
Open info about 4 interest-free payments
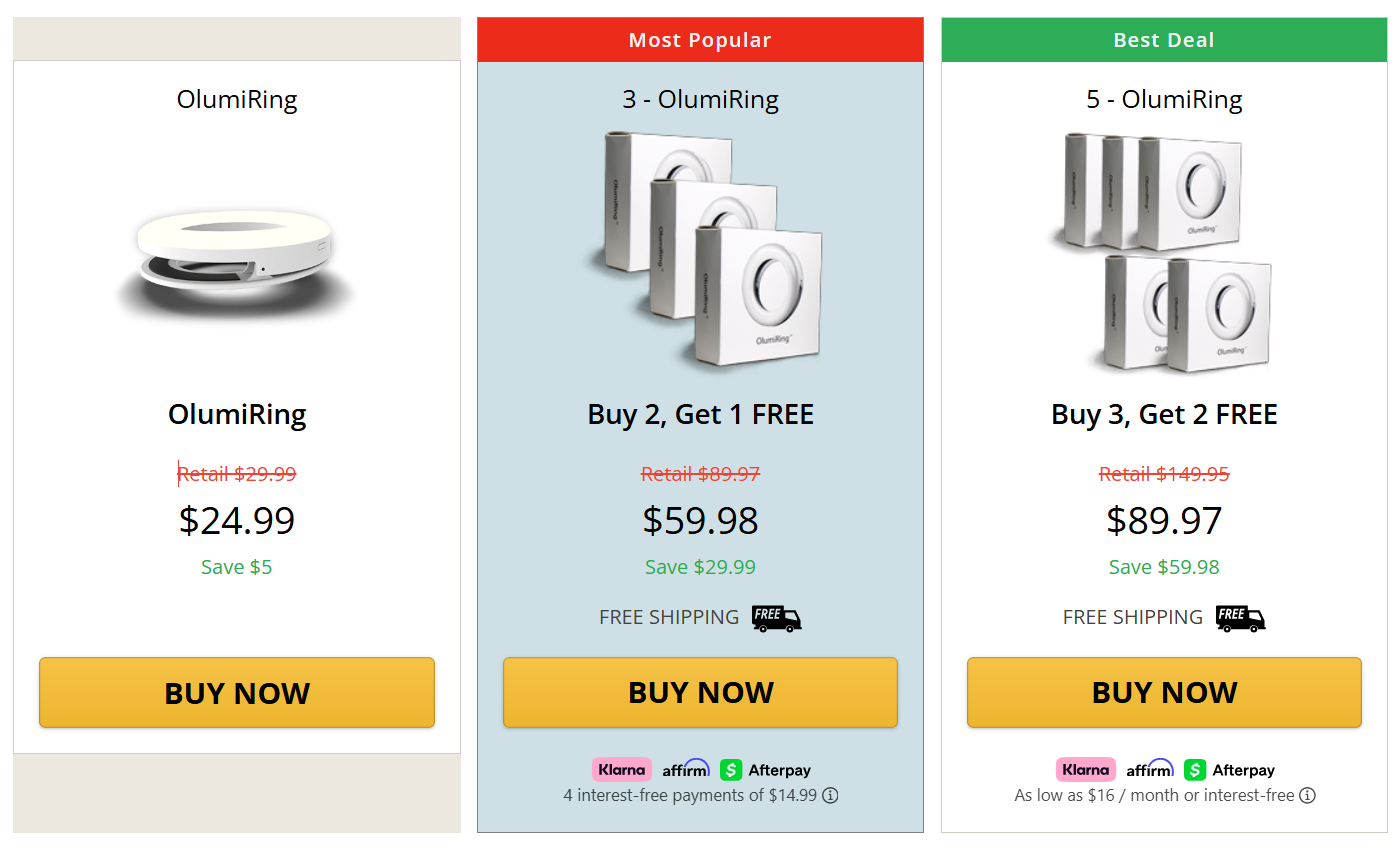tap(832, 795)
